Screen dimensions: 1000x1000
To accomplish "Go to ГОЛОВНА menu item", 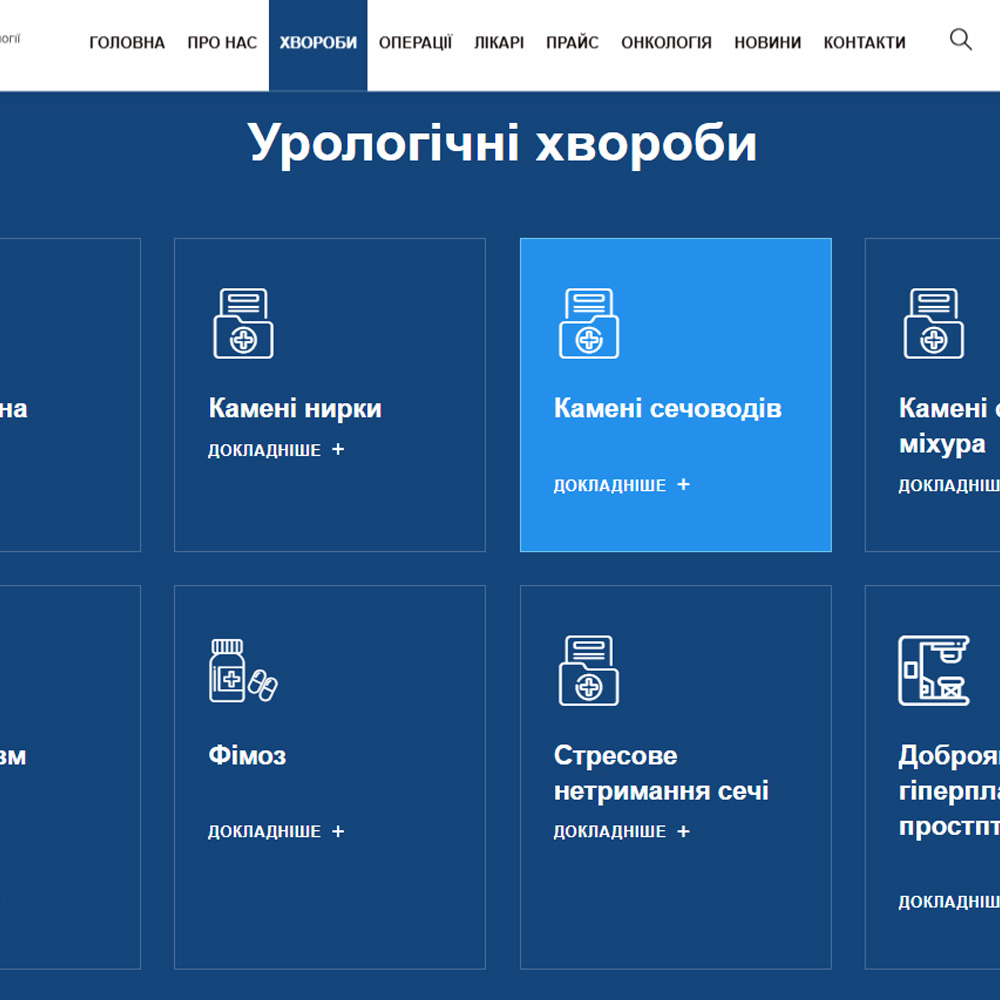I will pos(127,42).
